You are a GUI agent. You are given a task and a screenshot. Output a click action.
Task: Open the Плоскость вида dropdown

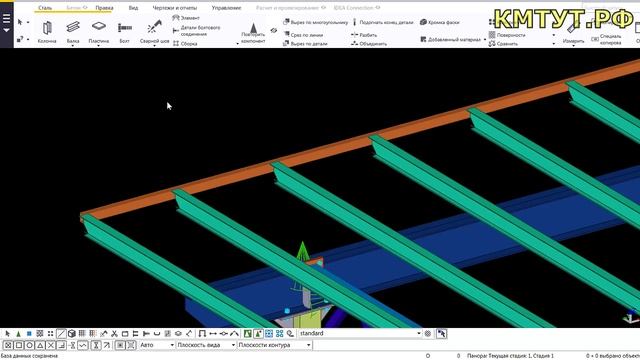233,345
